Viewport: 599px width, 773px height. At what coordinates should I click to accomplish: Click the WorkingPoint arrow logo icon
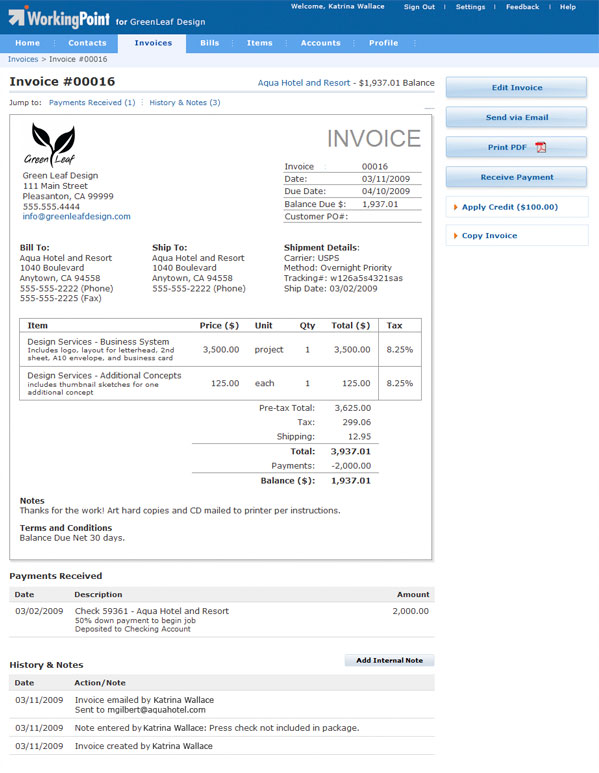17,17
